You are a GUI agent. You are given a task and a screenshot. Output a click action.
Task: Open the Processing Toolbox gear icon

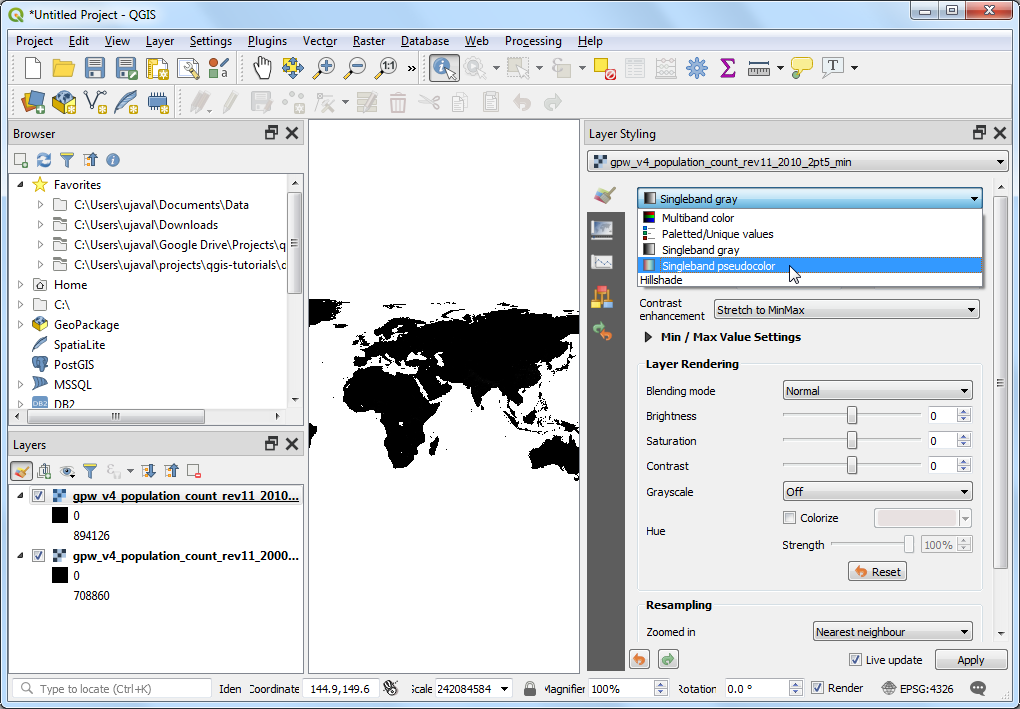point(697,68)
